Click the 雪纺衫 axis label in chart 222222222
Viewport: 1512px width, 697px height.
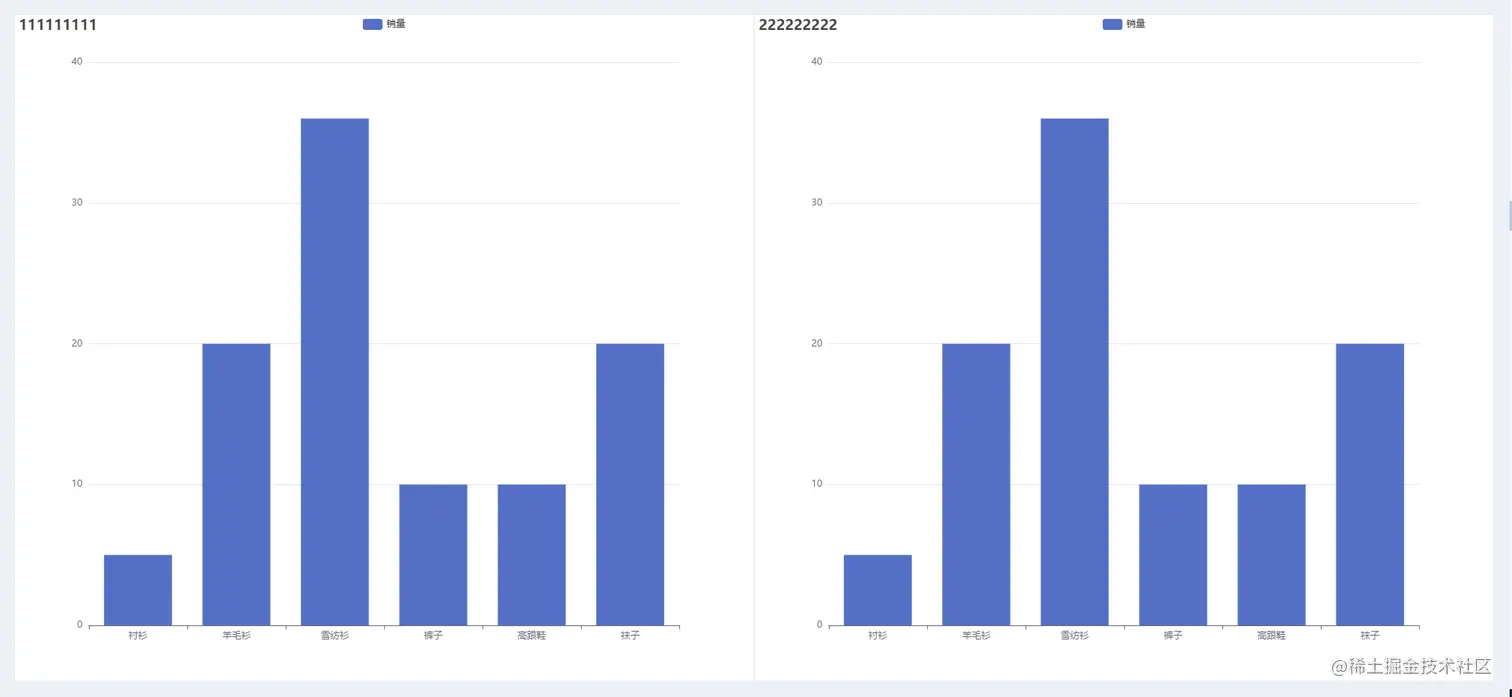click(1075, 636)
